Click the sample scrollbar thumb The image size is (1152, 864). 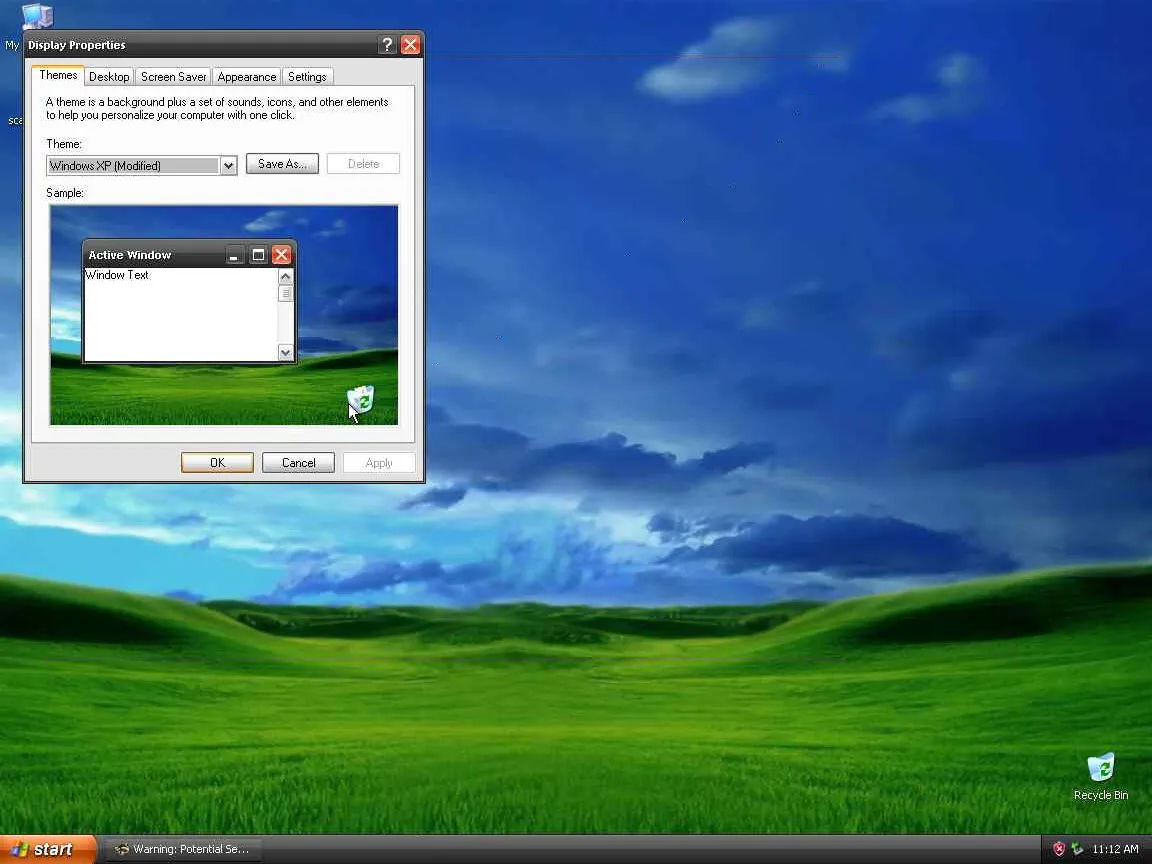286,293
